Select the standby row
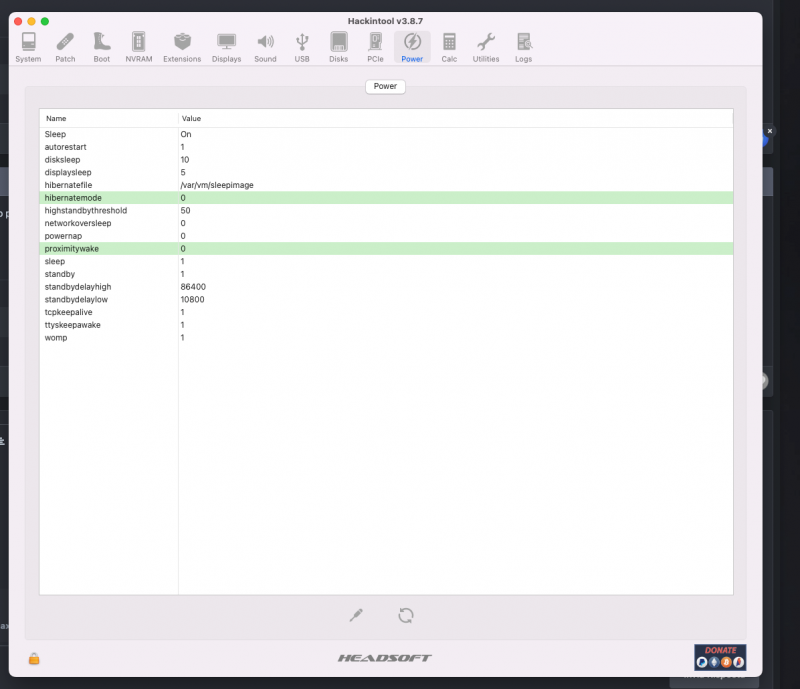 [386, 274]
